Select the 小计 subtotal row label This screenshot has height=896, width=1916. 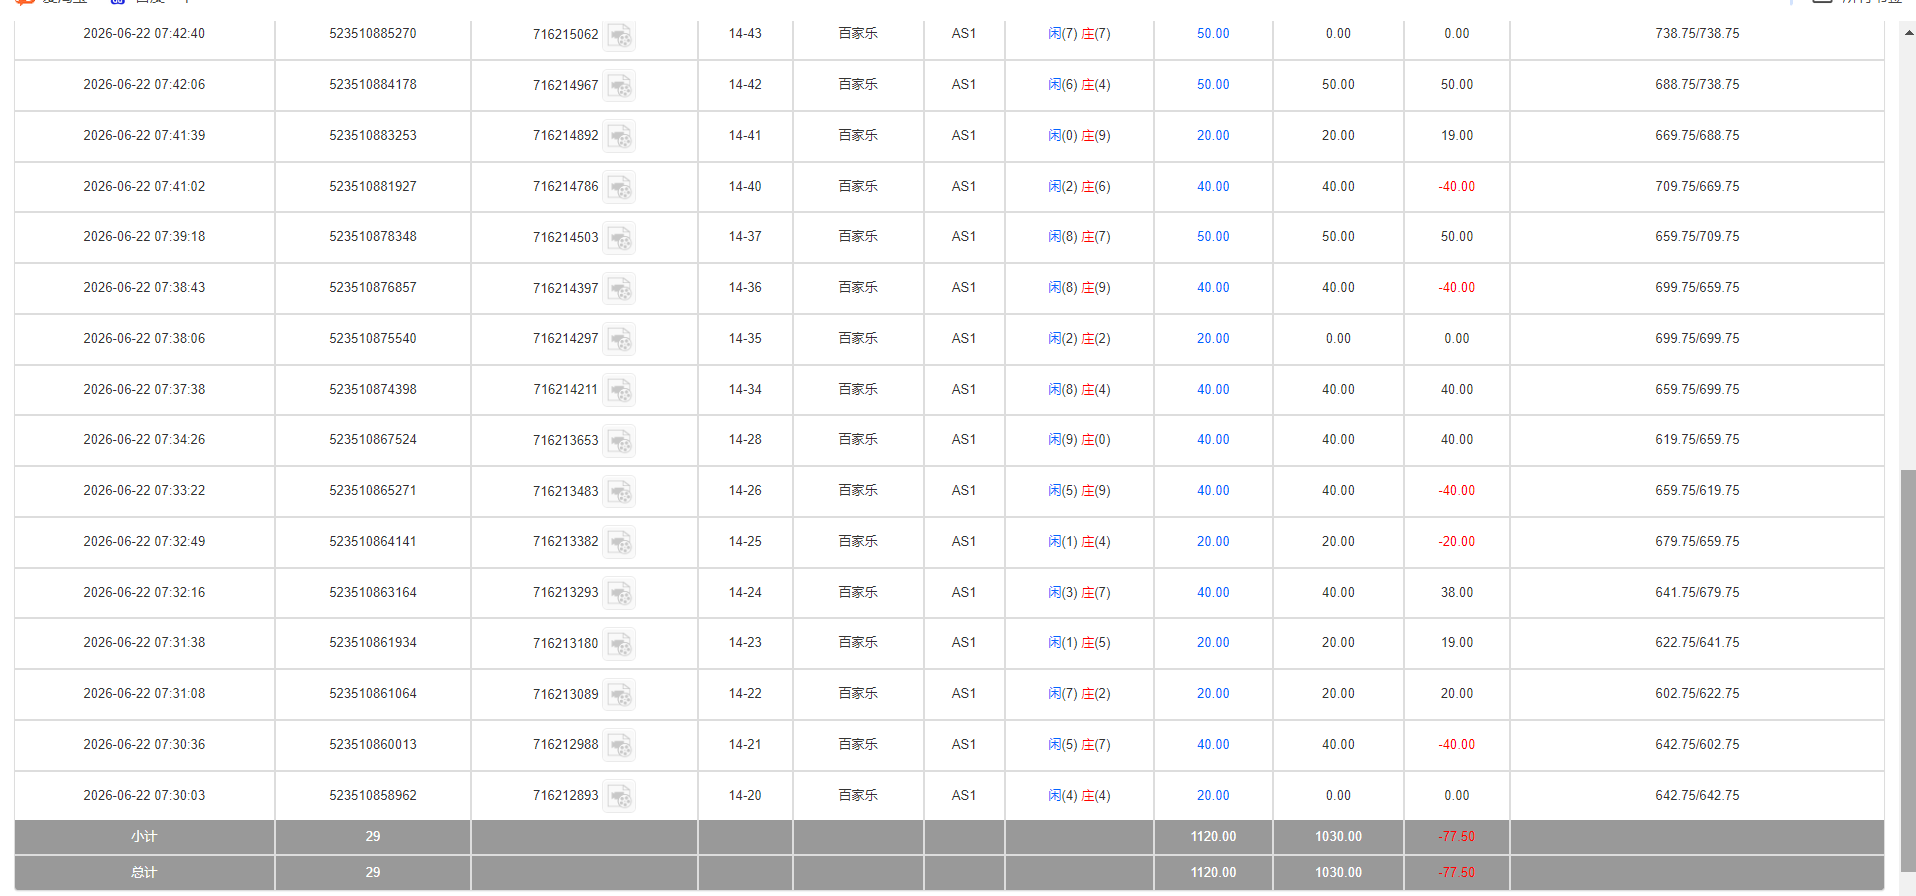[144, 837]
